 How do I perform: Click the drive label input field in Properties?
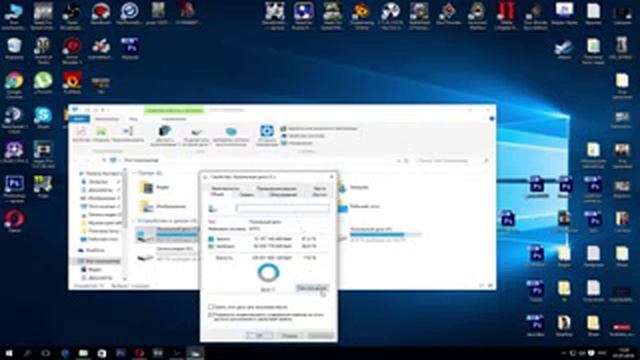coord(282,209)
